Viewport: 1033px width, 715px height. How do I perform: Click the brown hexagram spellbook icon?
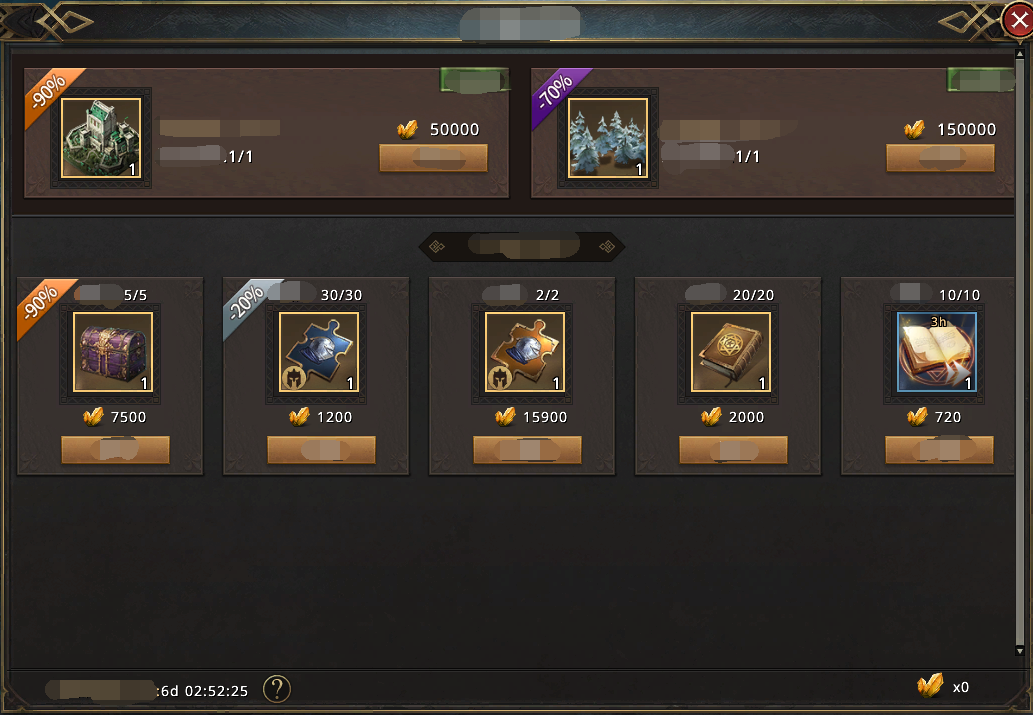click(731, 352)
